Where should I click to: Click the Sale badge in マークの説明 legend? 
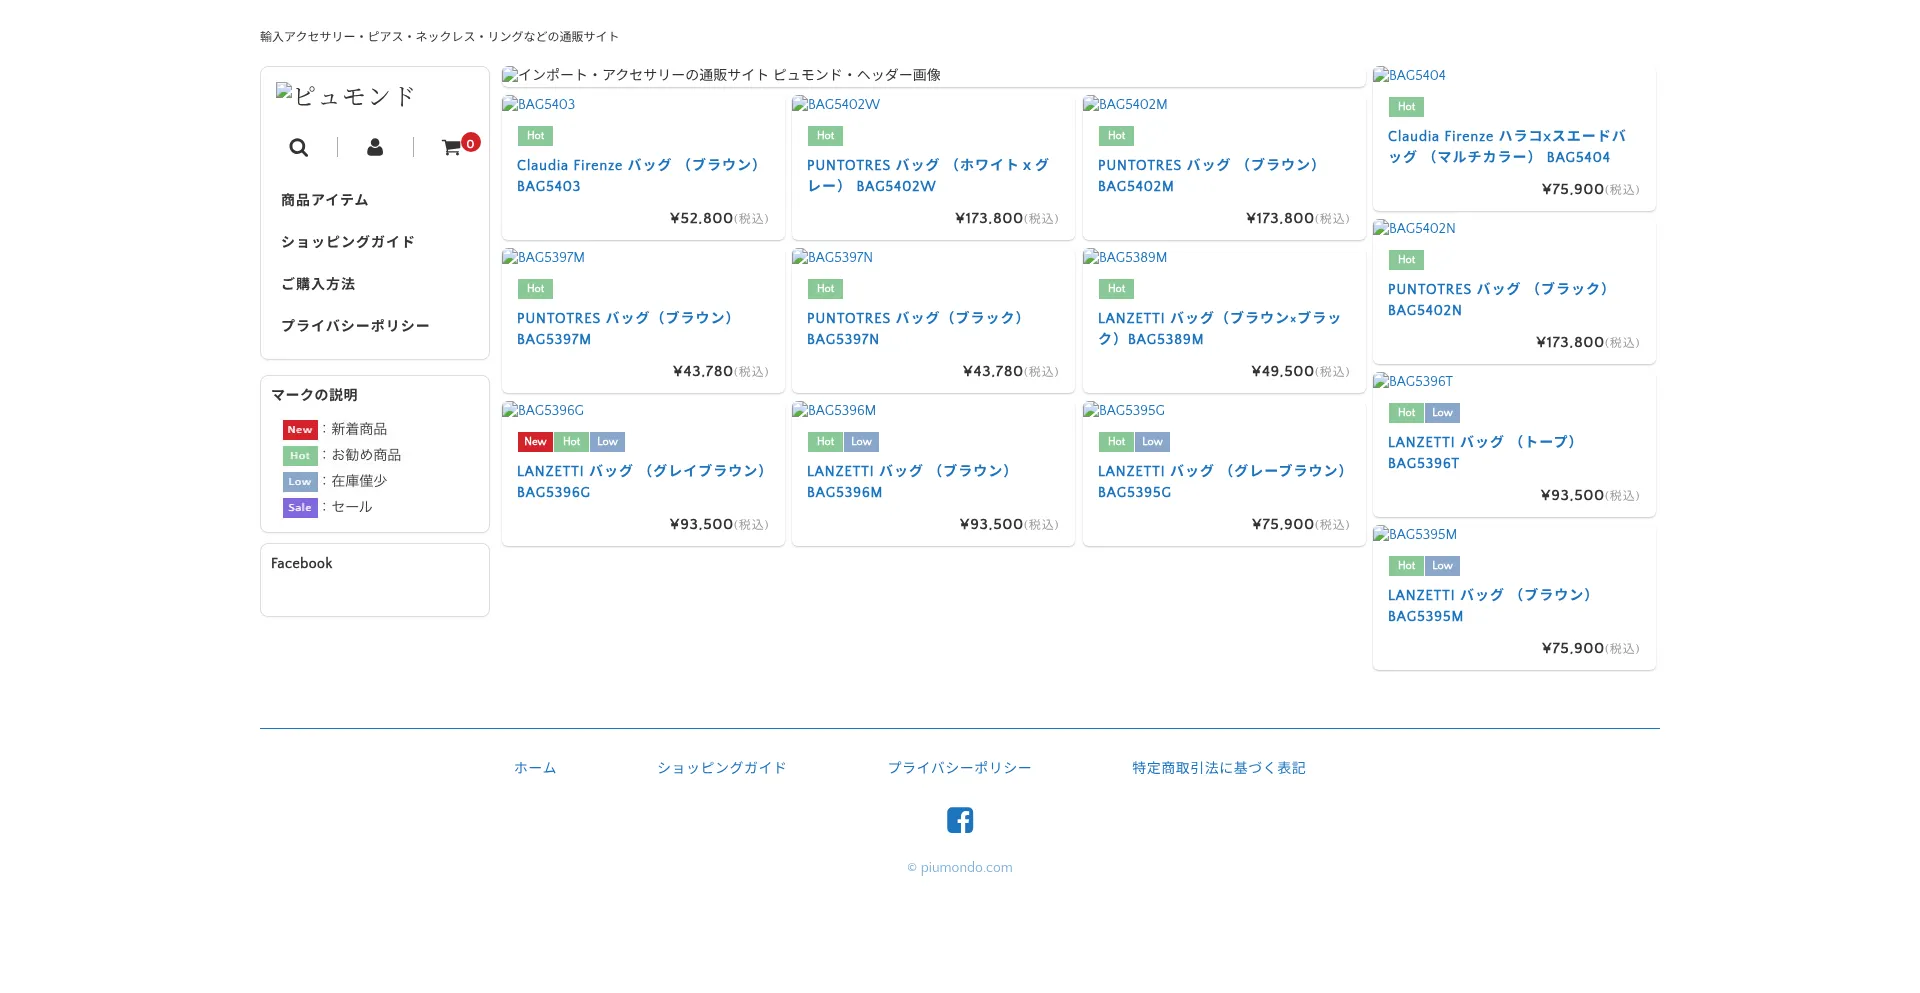300,508
